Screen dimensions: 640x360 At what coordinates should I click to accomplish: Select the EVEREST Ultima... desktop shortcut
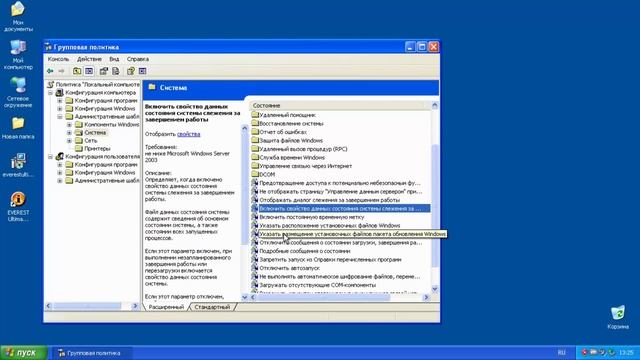[x=18, y=207]
